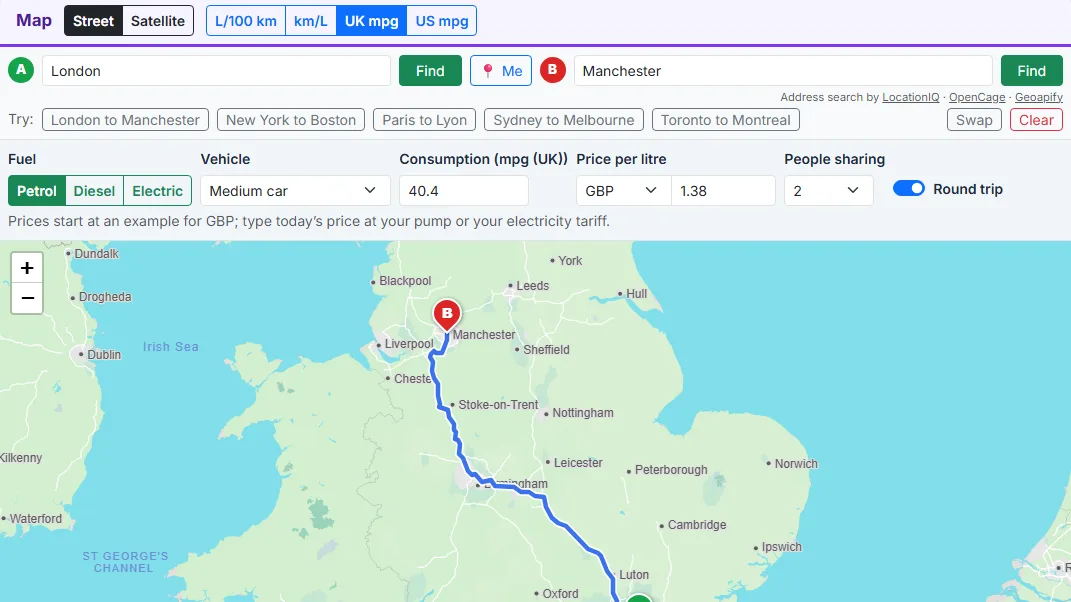Find the Manchester destination address
This screenshot has width=1071, height=602.
click(x=1031, y=71)
